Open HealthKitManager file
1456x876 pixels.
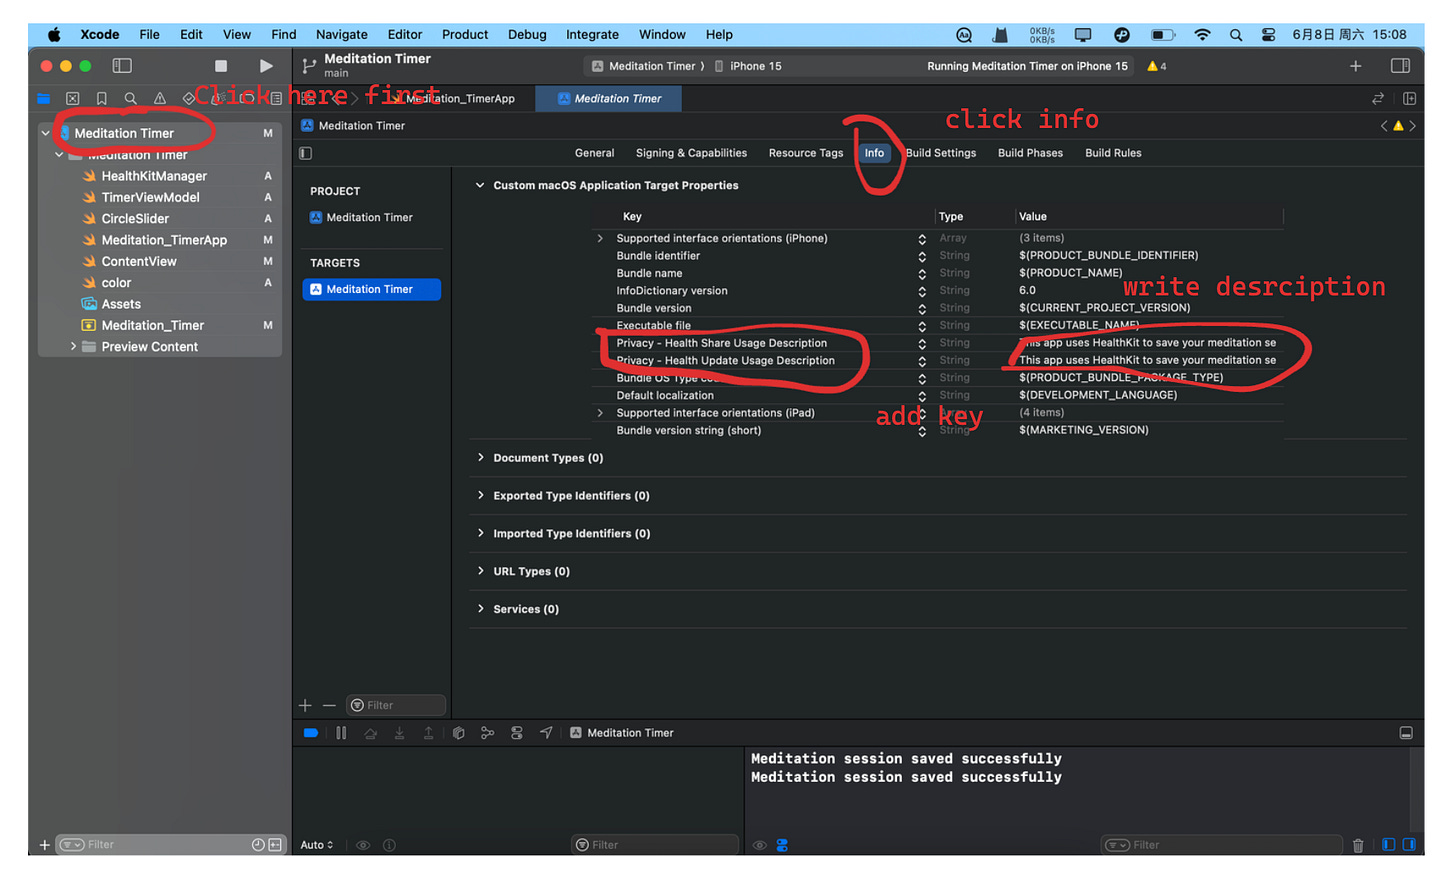[154, 176]
